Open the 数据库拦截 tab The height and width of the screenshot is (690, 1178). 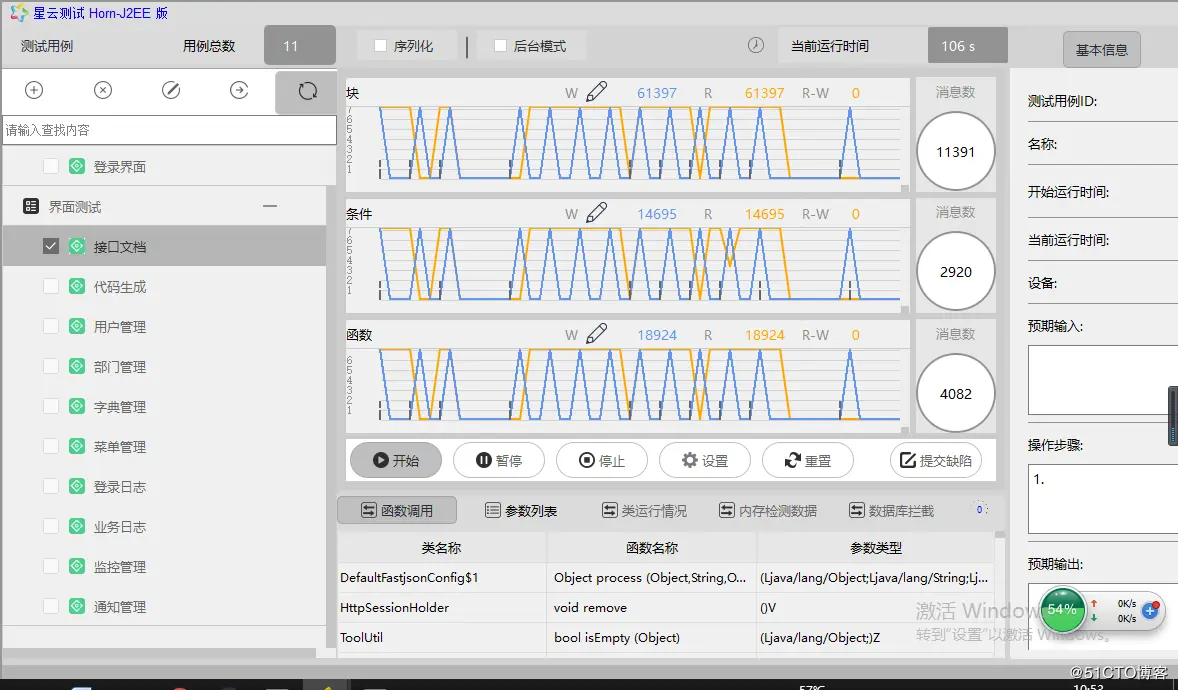892,511
